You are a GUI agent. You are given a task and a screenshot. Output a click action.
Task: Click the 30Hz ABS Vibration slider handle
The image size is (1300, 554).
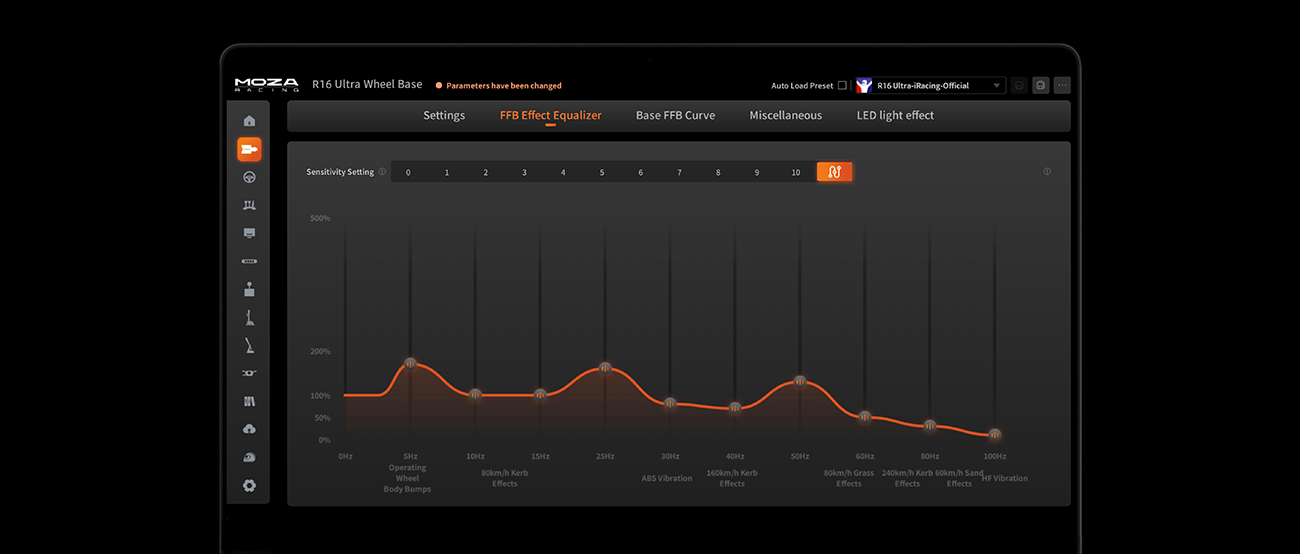click(670, 403)
